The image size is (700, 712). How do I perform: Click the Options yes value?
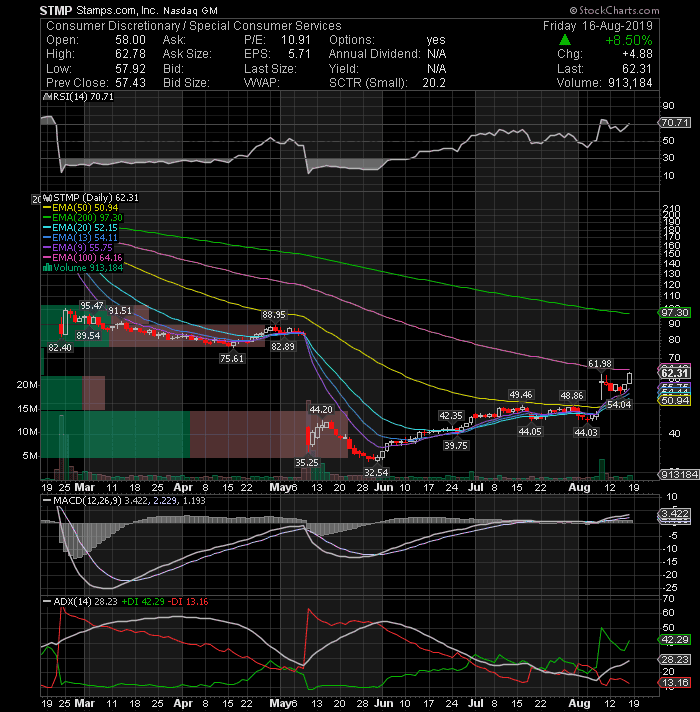436,40
